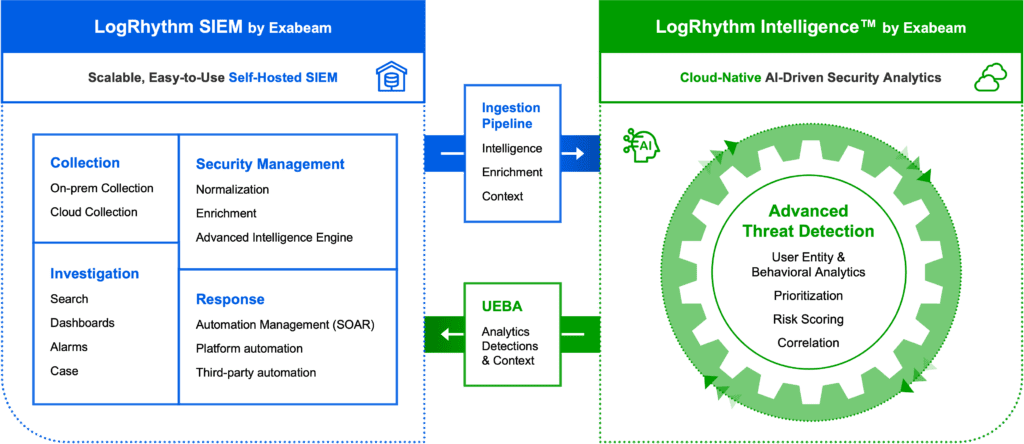
Task: Click Self-Hosted SIEM blue text
Action: pyautogui.click(x=283, y=78)
